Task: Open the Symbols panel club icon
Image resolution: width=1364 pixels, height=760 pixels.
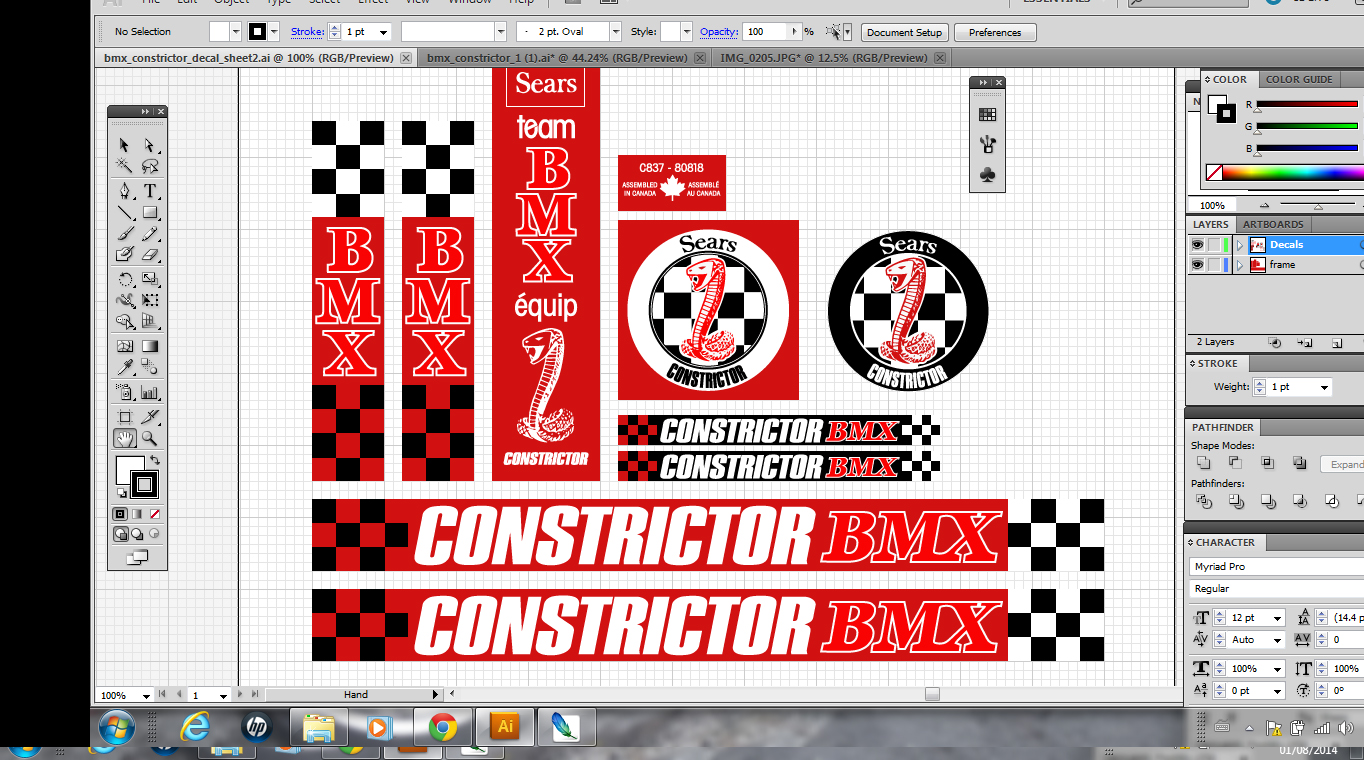Action: [987, 175]
